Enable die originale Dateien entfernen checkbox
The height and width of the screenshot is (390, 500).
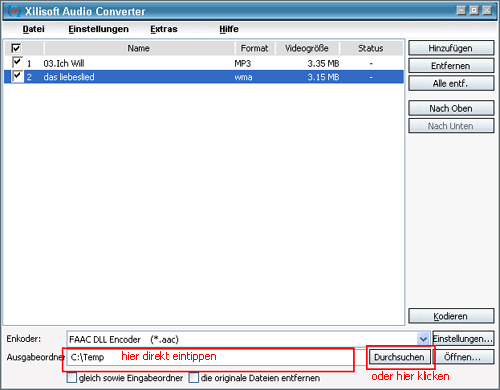194,378
